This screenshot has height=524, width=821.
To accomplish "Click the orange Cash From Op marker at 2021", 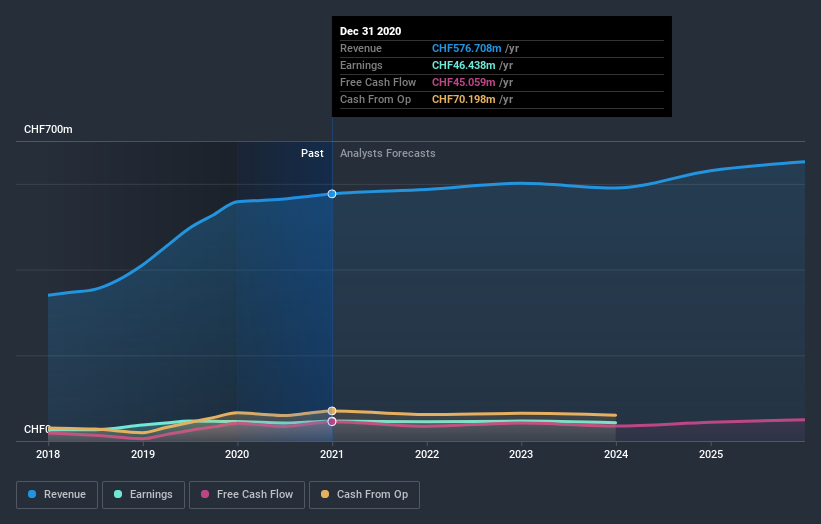I will (332, 411).
